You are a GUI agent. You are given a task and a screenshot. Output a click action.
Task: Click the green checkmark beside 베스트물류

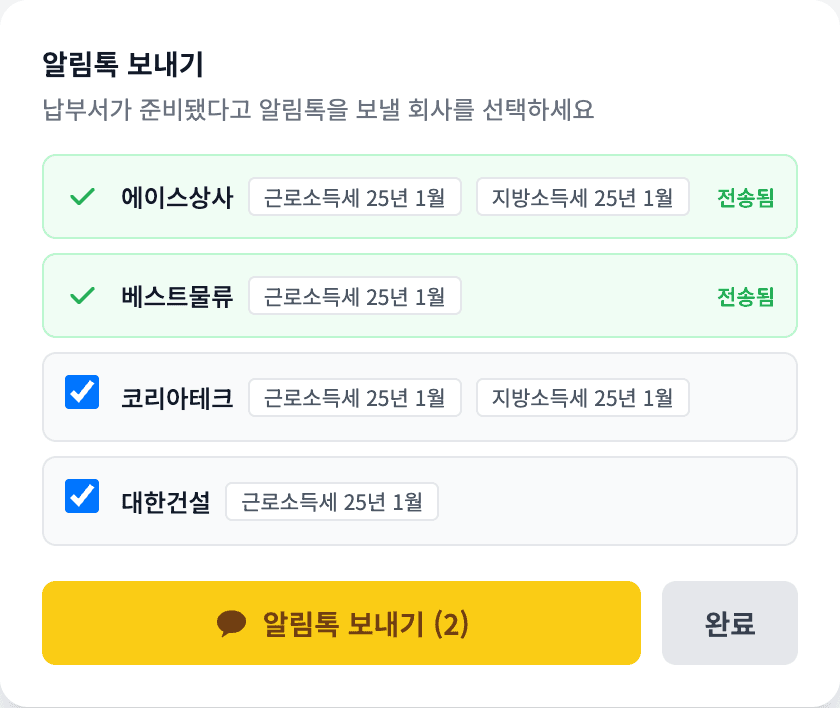(x=82, y=296)
